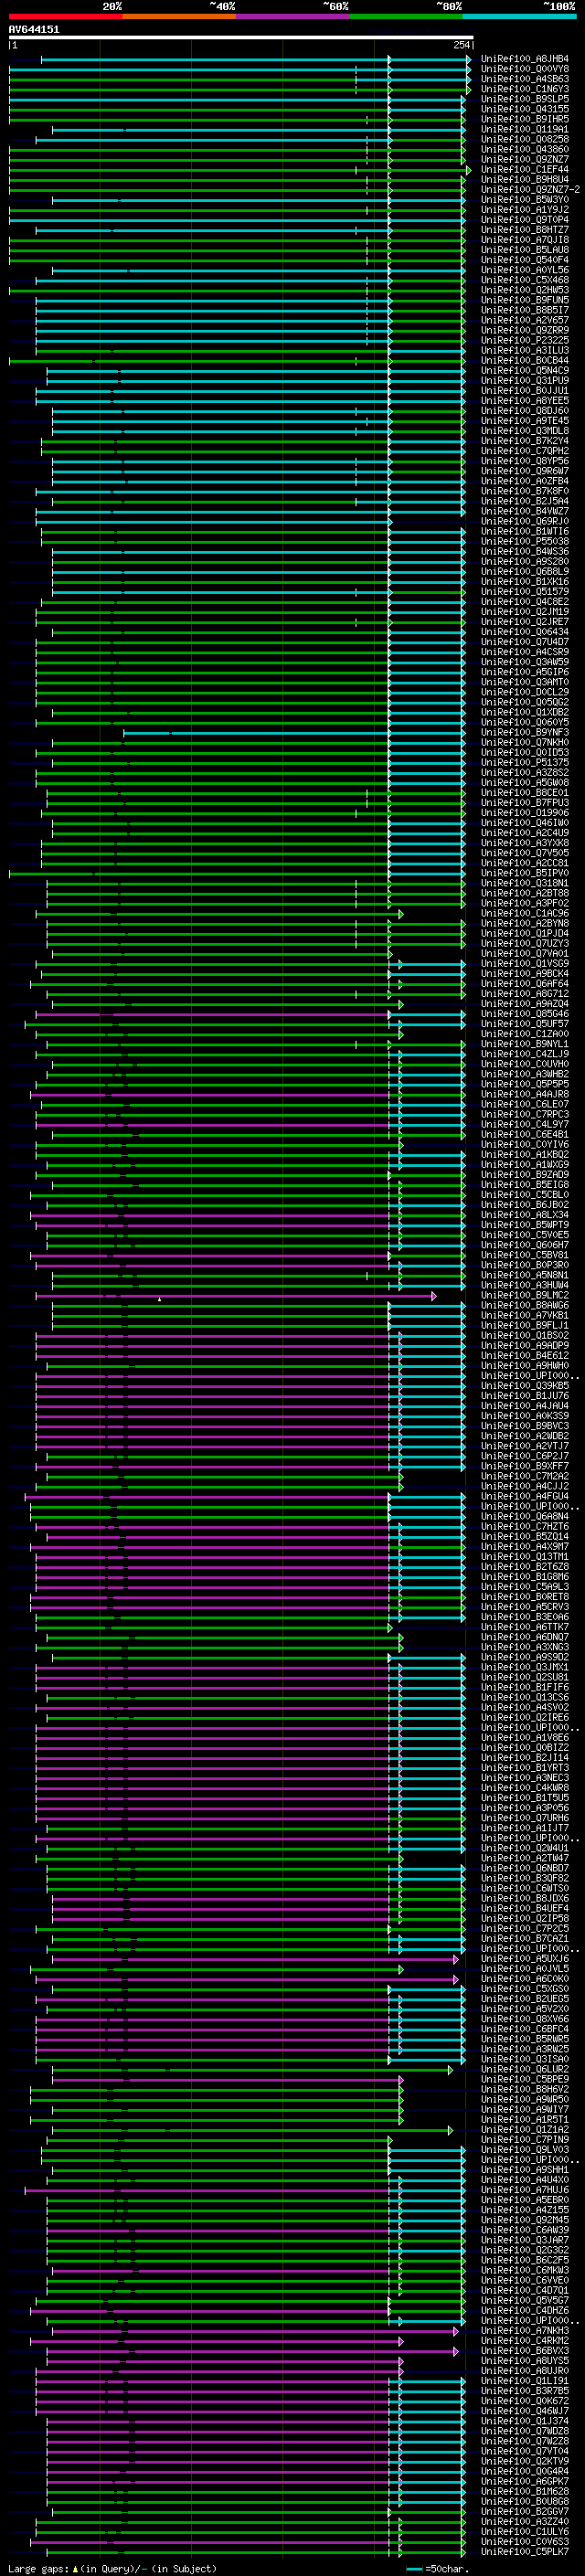Click the UniRef100_B9ZAD9 label
The height and width of the screenshot is (2576, 585).
tap(525, 1175)
